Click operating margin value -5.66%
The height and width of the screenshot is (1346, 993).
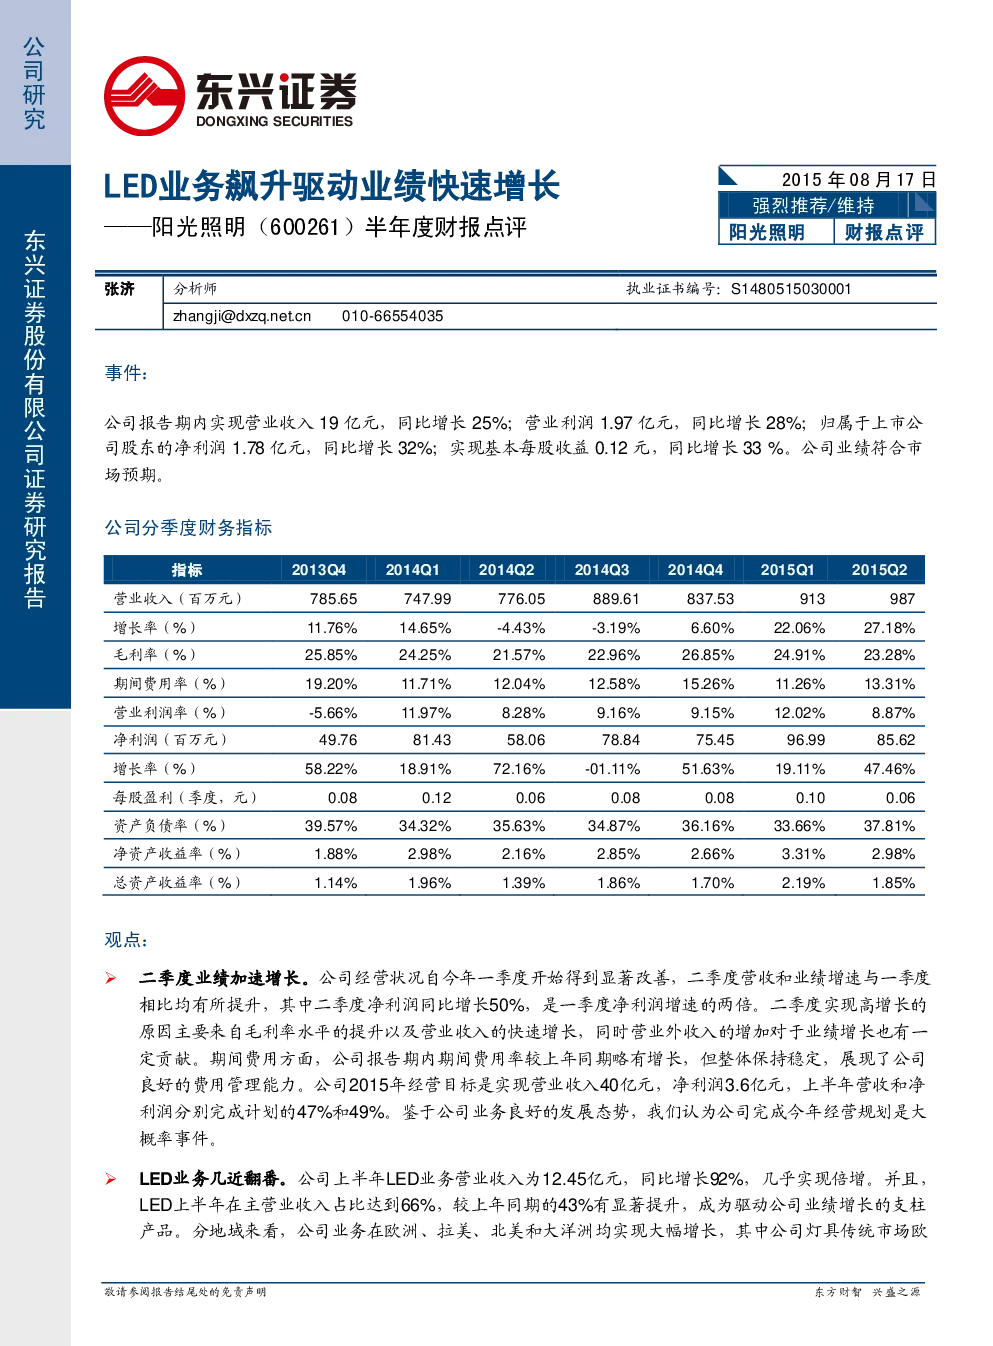pos(333,713)
